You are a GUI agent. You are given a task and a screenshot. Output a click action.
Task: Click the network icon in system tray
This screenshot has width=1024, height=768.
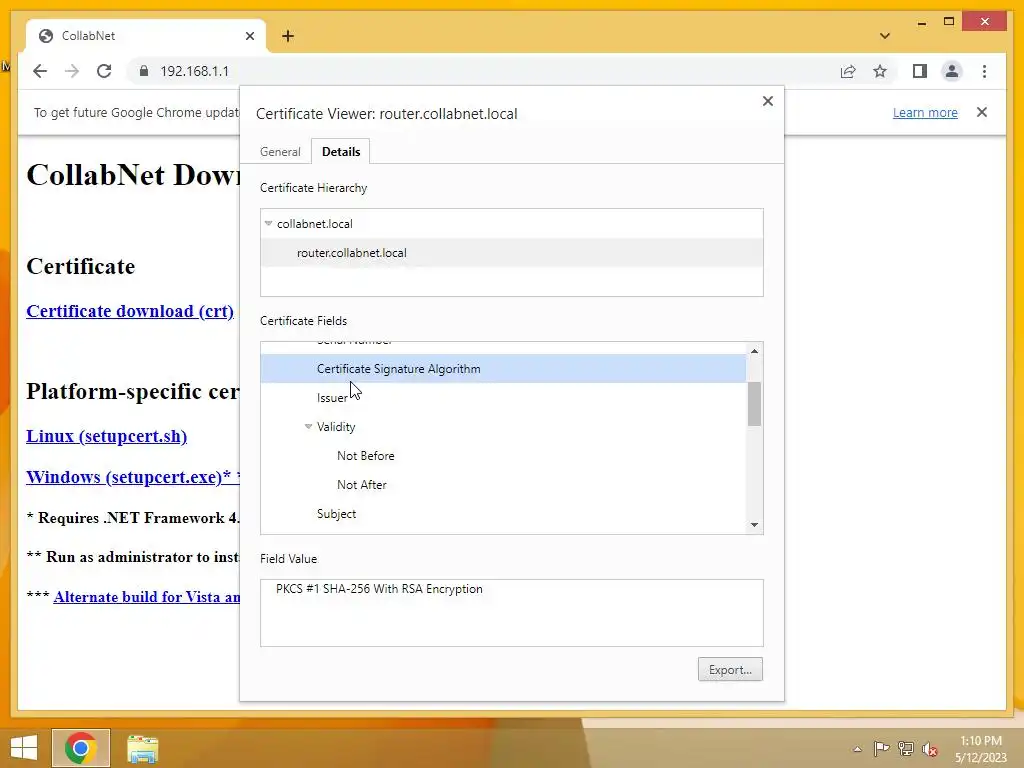point(906,748)
